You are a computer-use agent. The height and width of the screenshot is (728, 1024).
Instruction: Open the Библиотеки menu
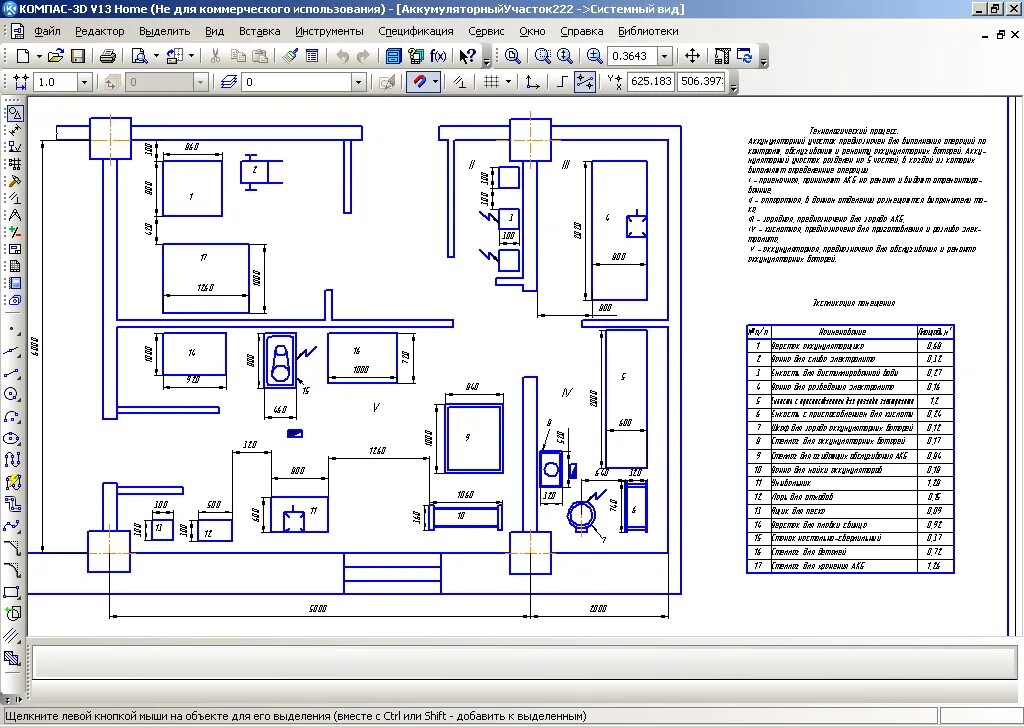pyautogui.click(x=648, y=31)
